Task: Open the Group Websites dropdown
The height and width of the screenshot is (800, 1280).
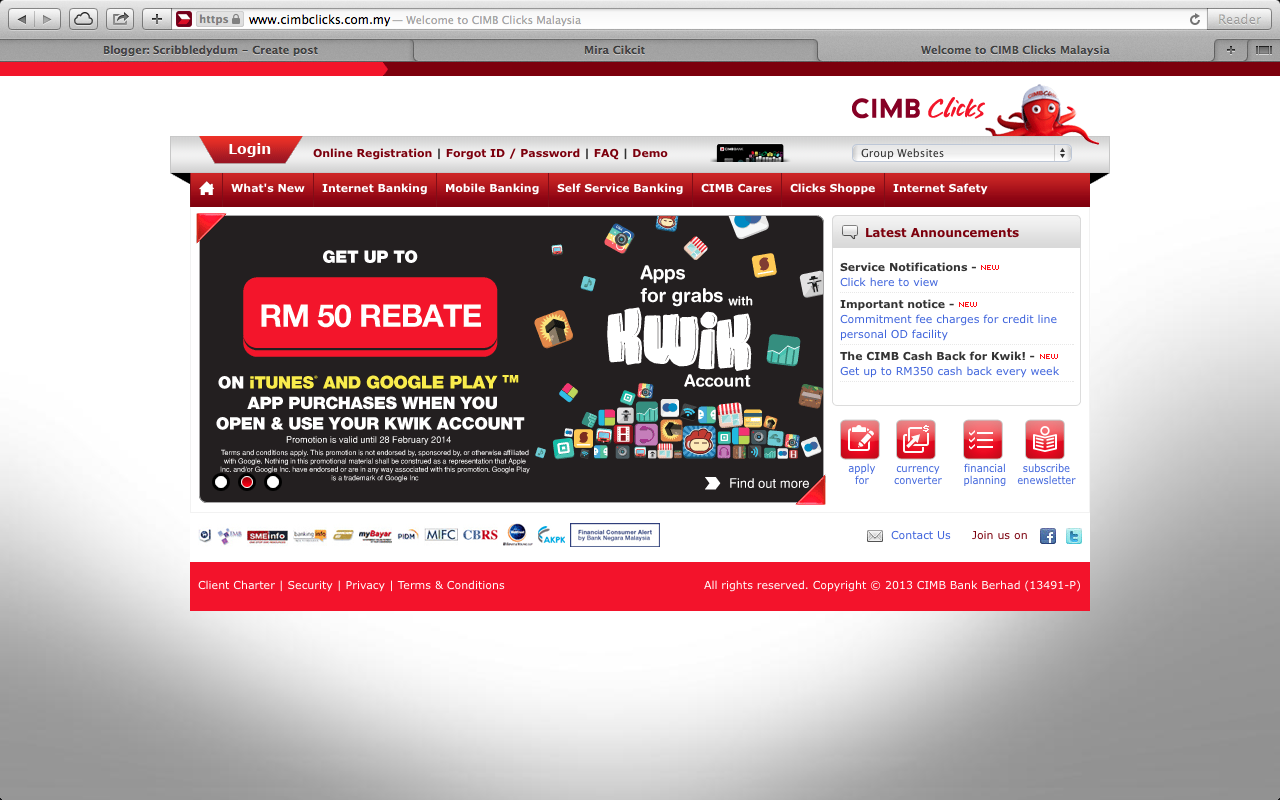Action: click(x=962, y=153)
